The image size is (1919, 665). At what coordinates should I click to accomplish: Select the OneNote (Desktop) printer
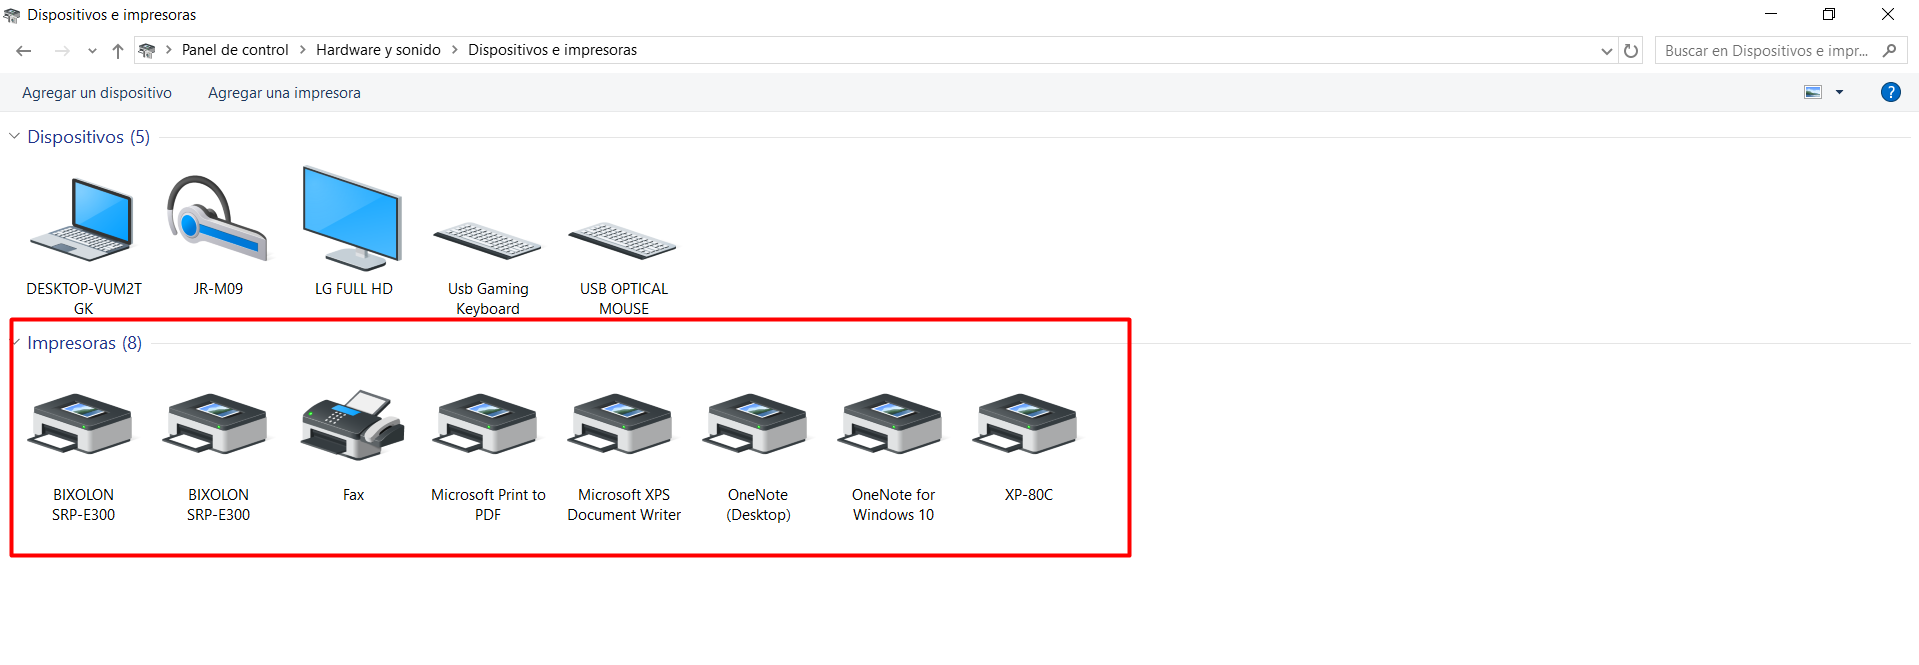[x=758, y=426]
